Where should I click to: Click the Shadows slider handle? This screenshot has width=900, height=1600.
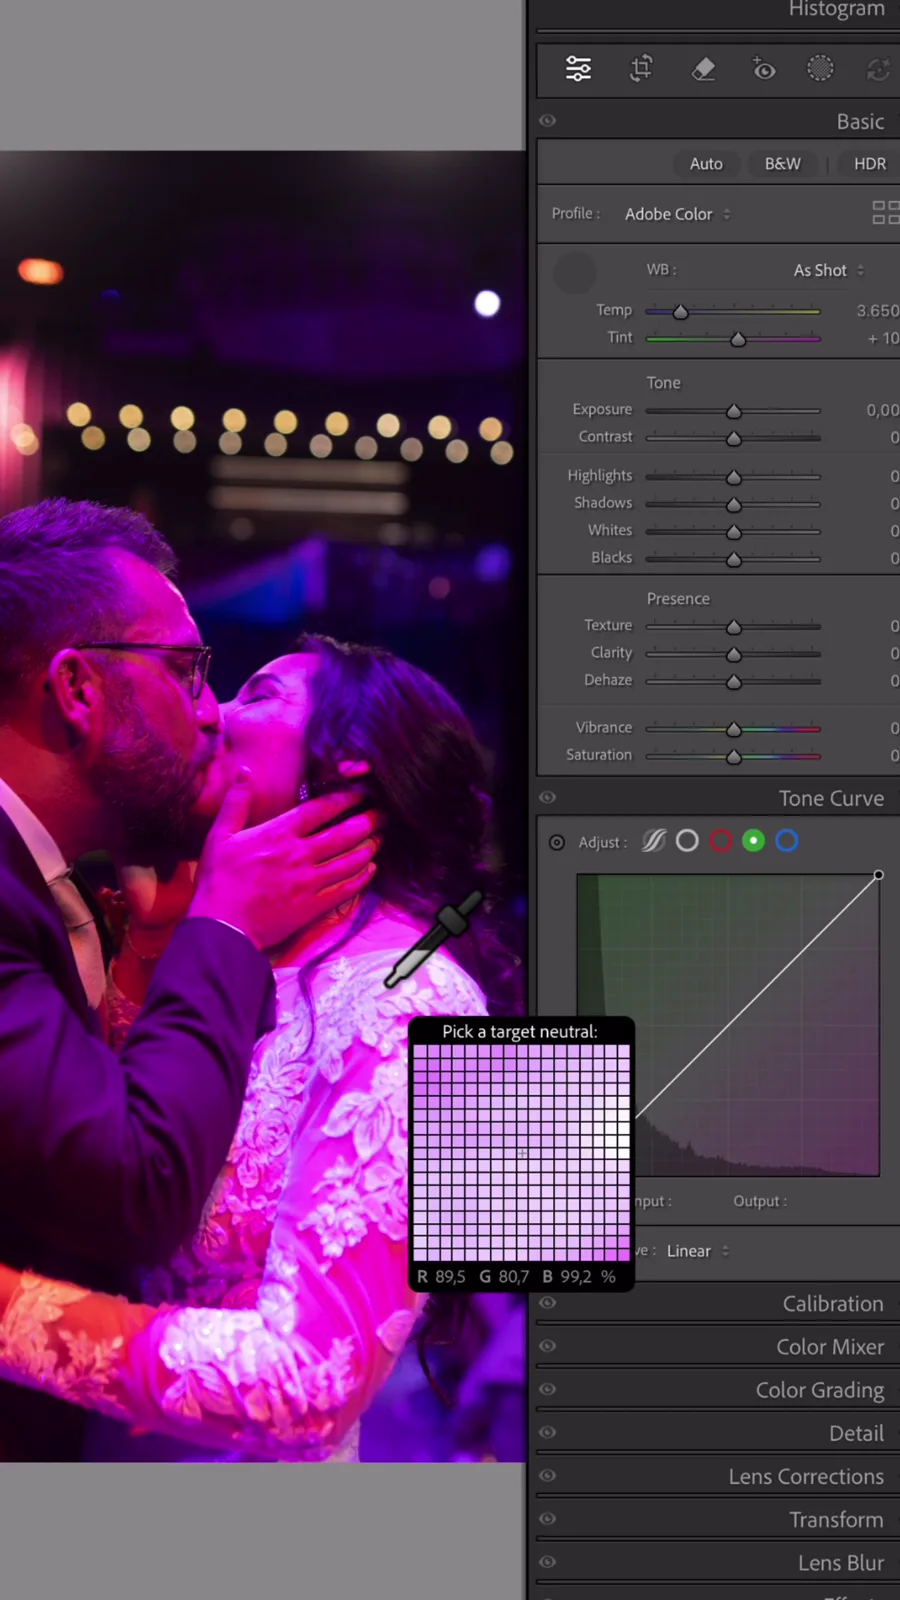734,504
